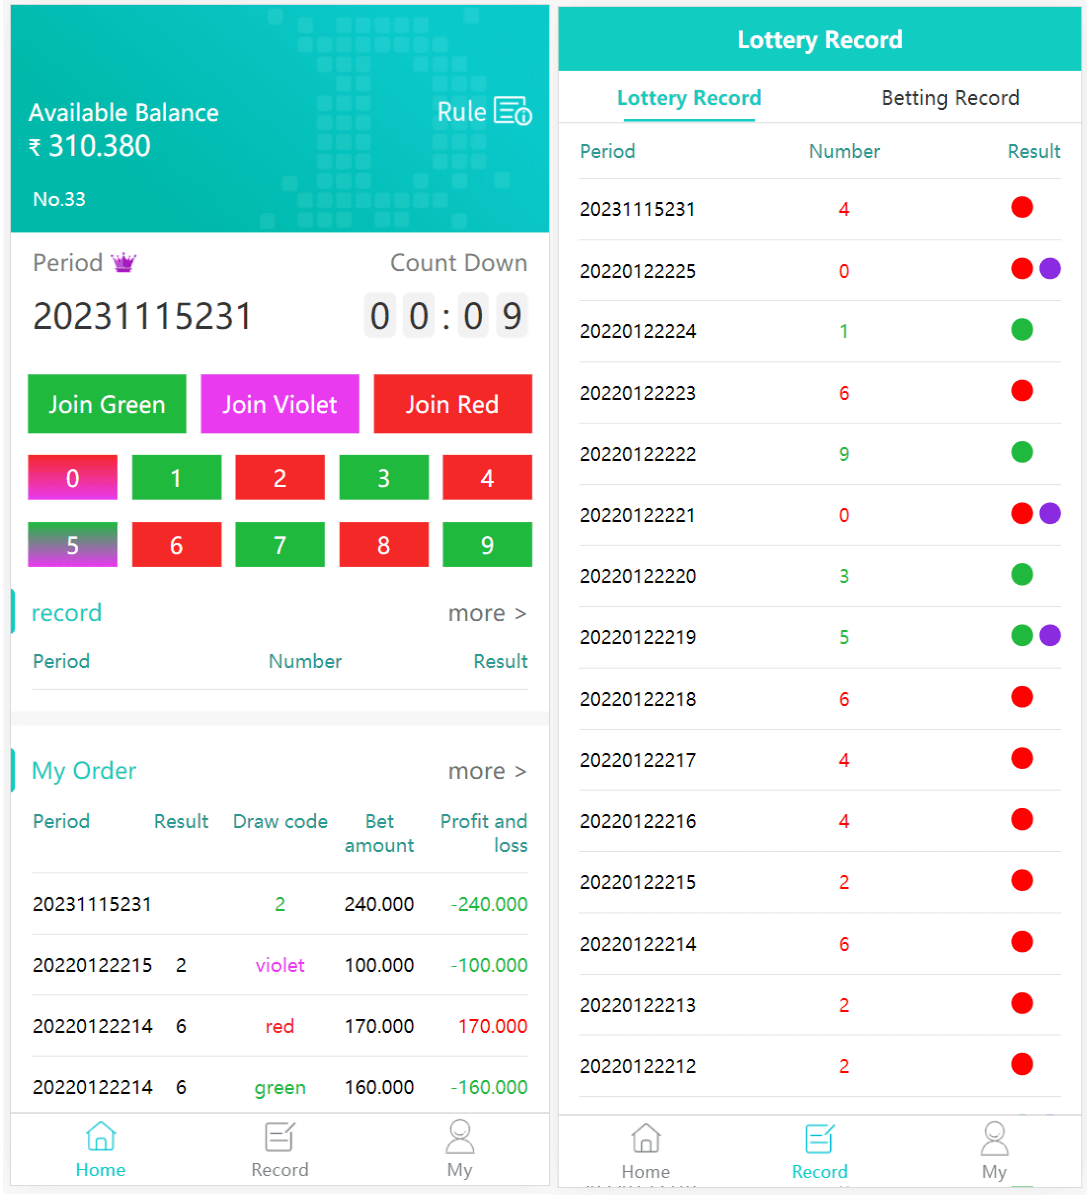Select the Lottery Record tab
1090x1195 pixels.
pyautogui.click(x=689, y=98)
